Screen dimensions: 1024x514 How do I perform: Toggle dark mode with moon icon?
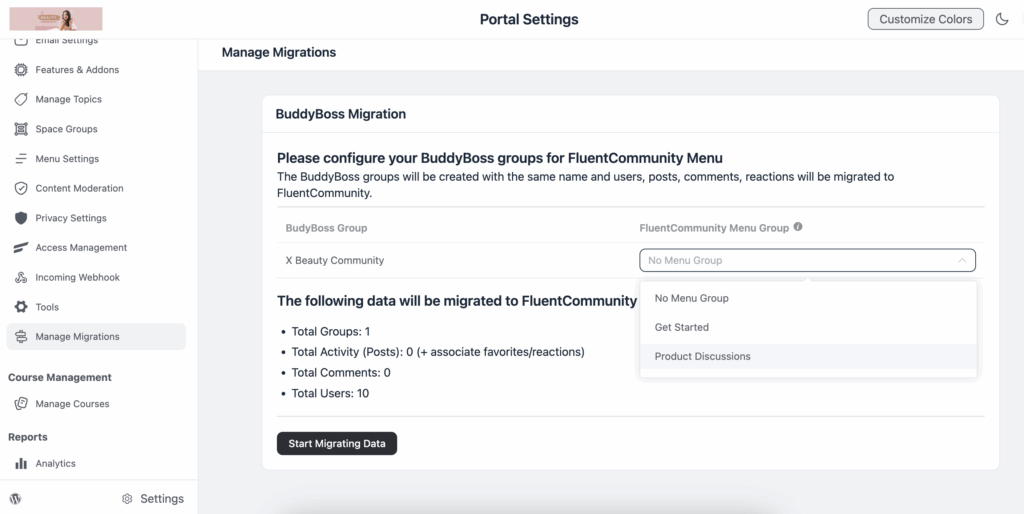pyautogui.click(x=1002, y=19)
